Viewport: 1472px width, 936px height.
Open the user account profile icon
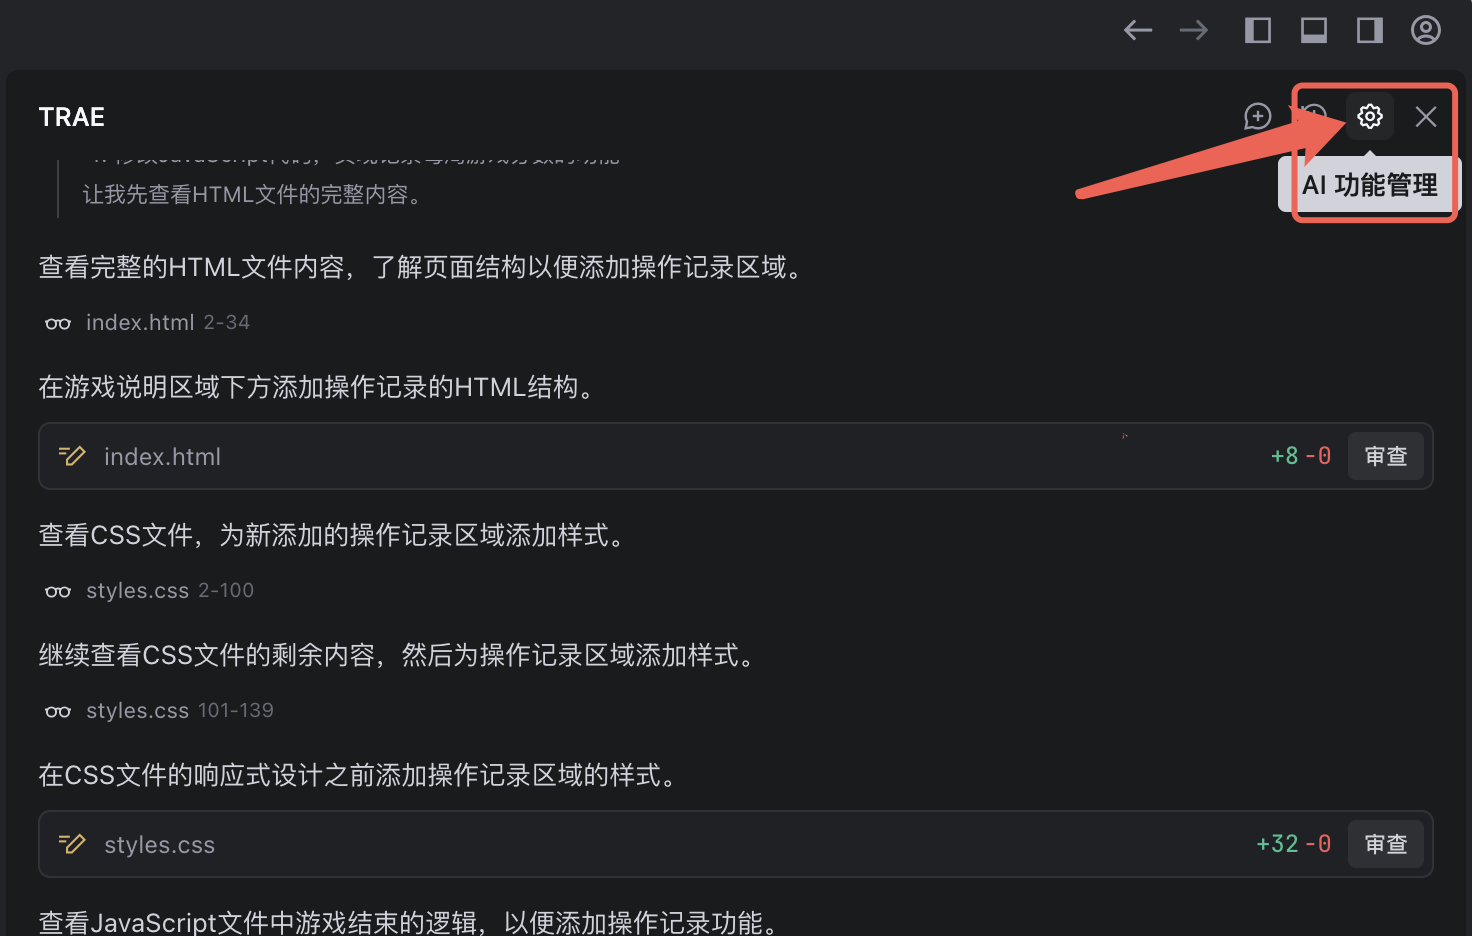tap(1426, 30)
